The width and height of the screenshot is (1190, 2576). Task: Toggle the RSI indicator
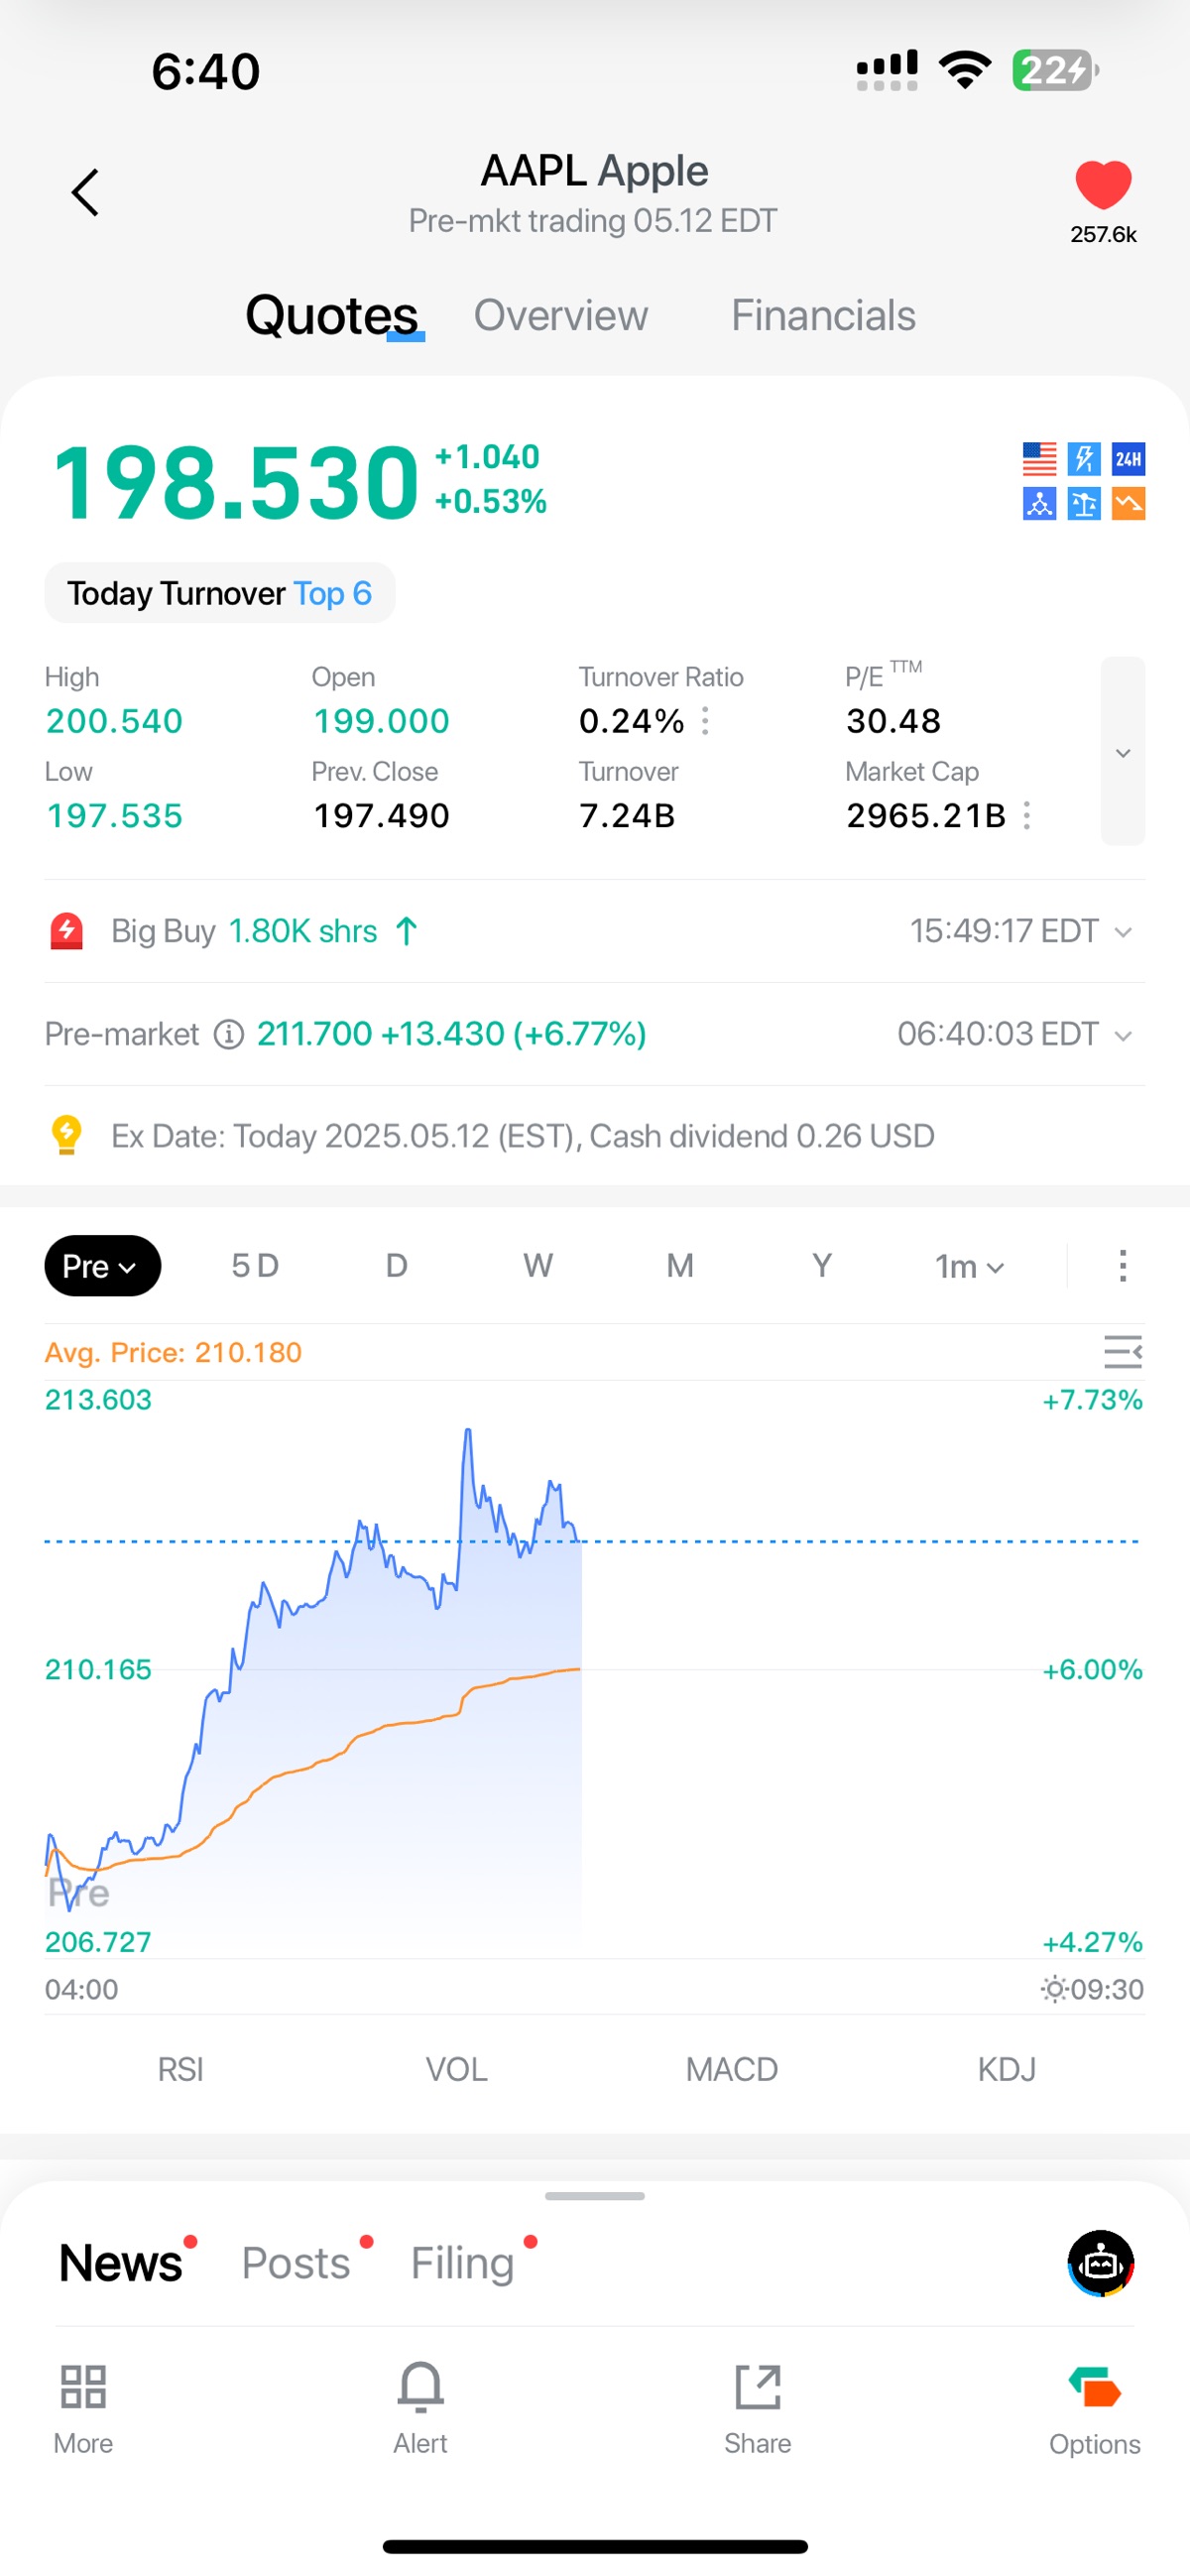click(181, 2069)
